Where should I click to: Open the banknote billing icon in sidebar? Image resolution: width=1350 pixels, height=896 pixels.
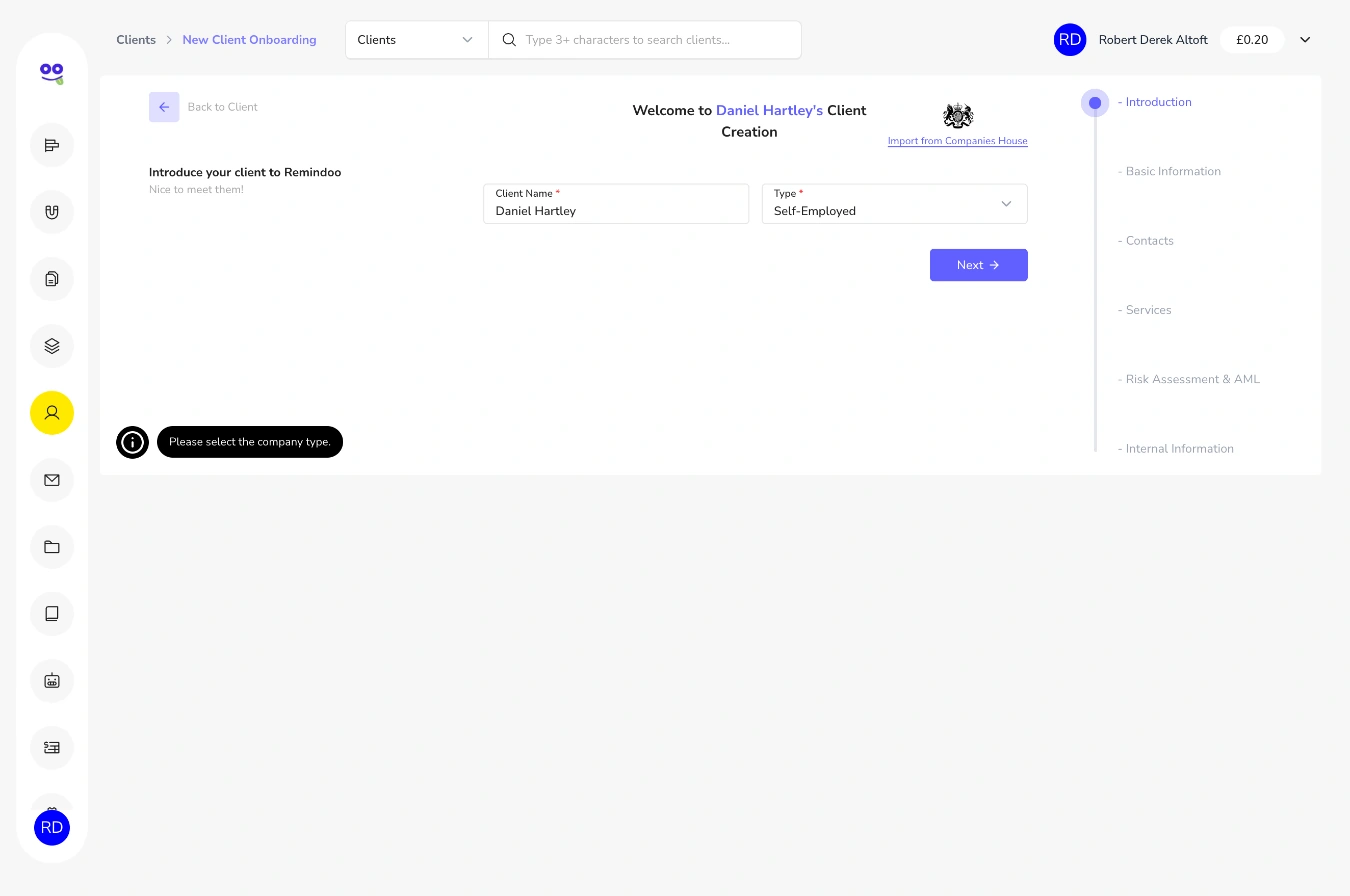point(52,748)
